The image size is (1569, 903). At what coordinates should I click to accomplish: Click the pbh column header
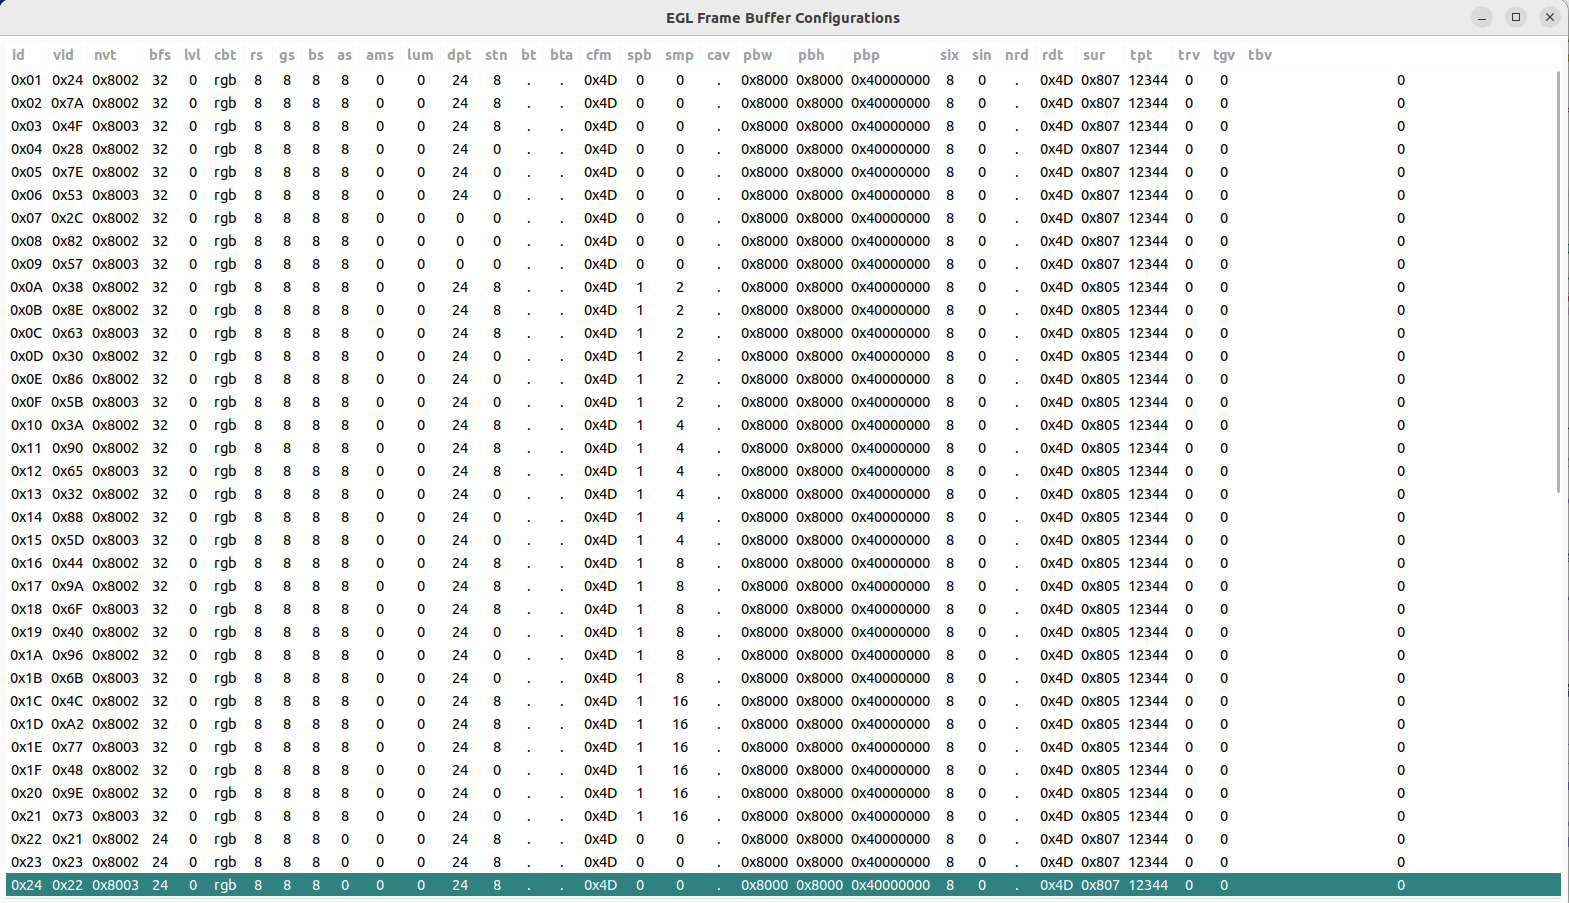pos(811,55)
